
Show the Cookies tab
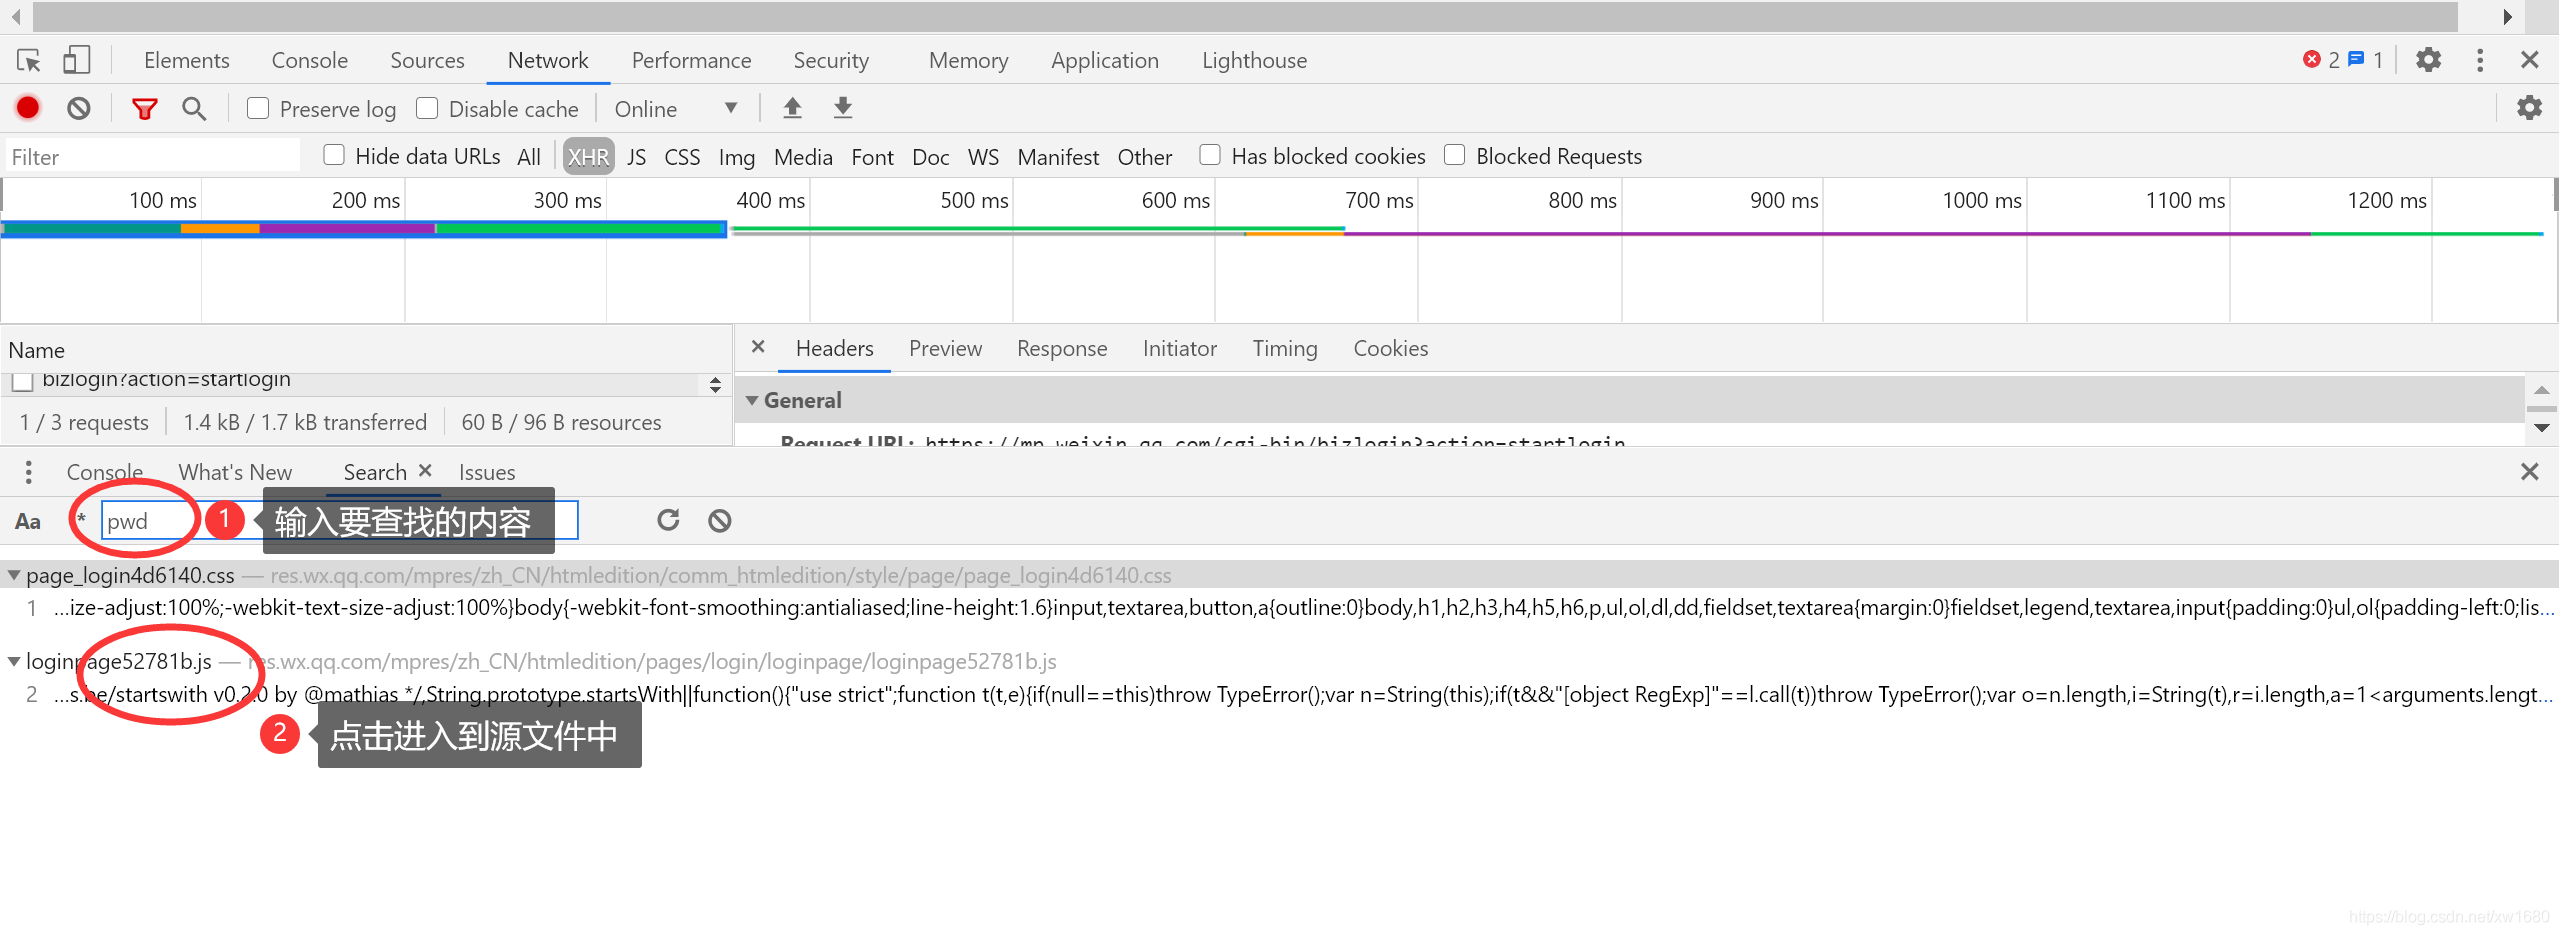(x=1390, y=348)
